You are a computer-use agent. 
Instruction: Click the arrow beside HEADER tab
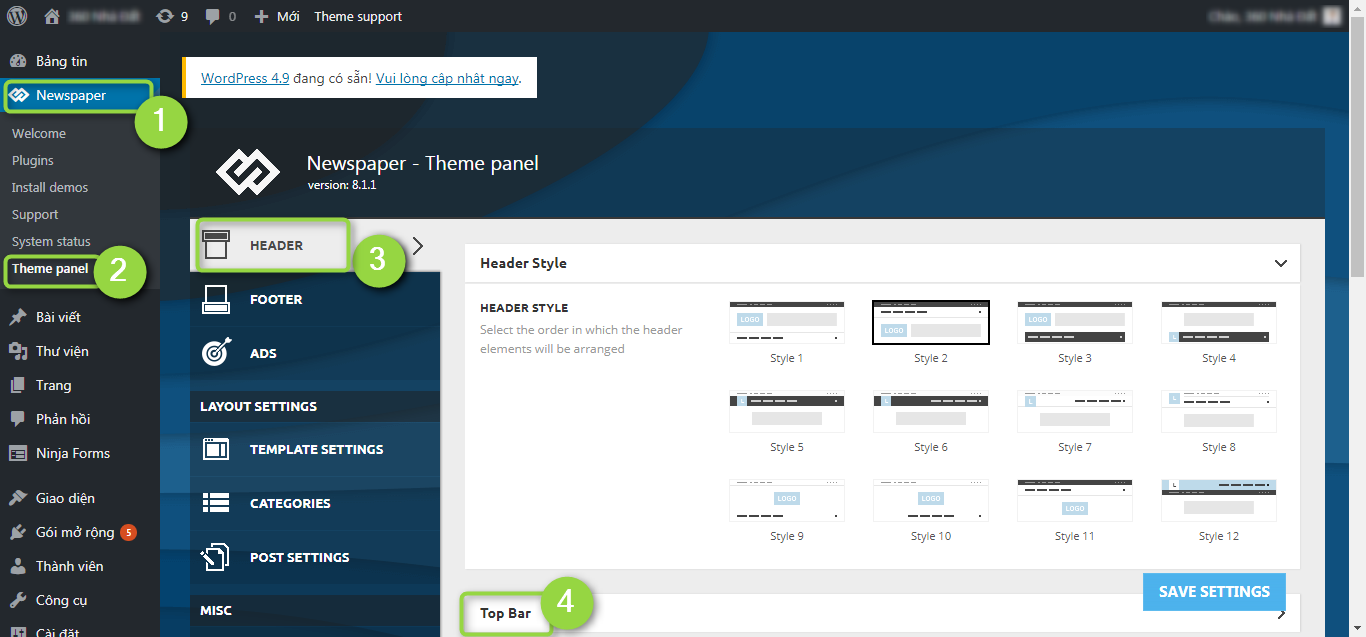(418, 245)
